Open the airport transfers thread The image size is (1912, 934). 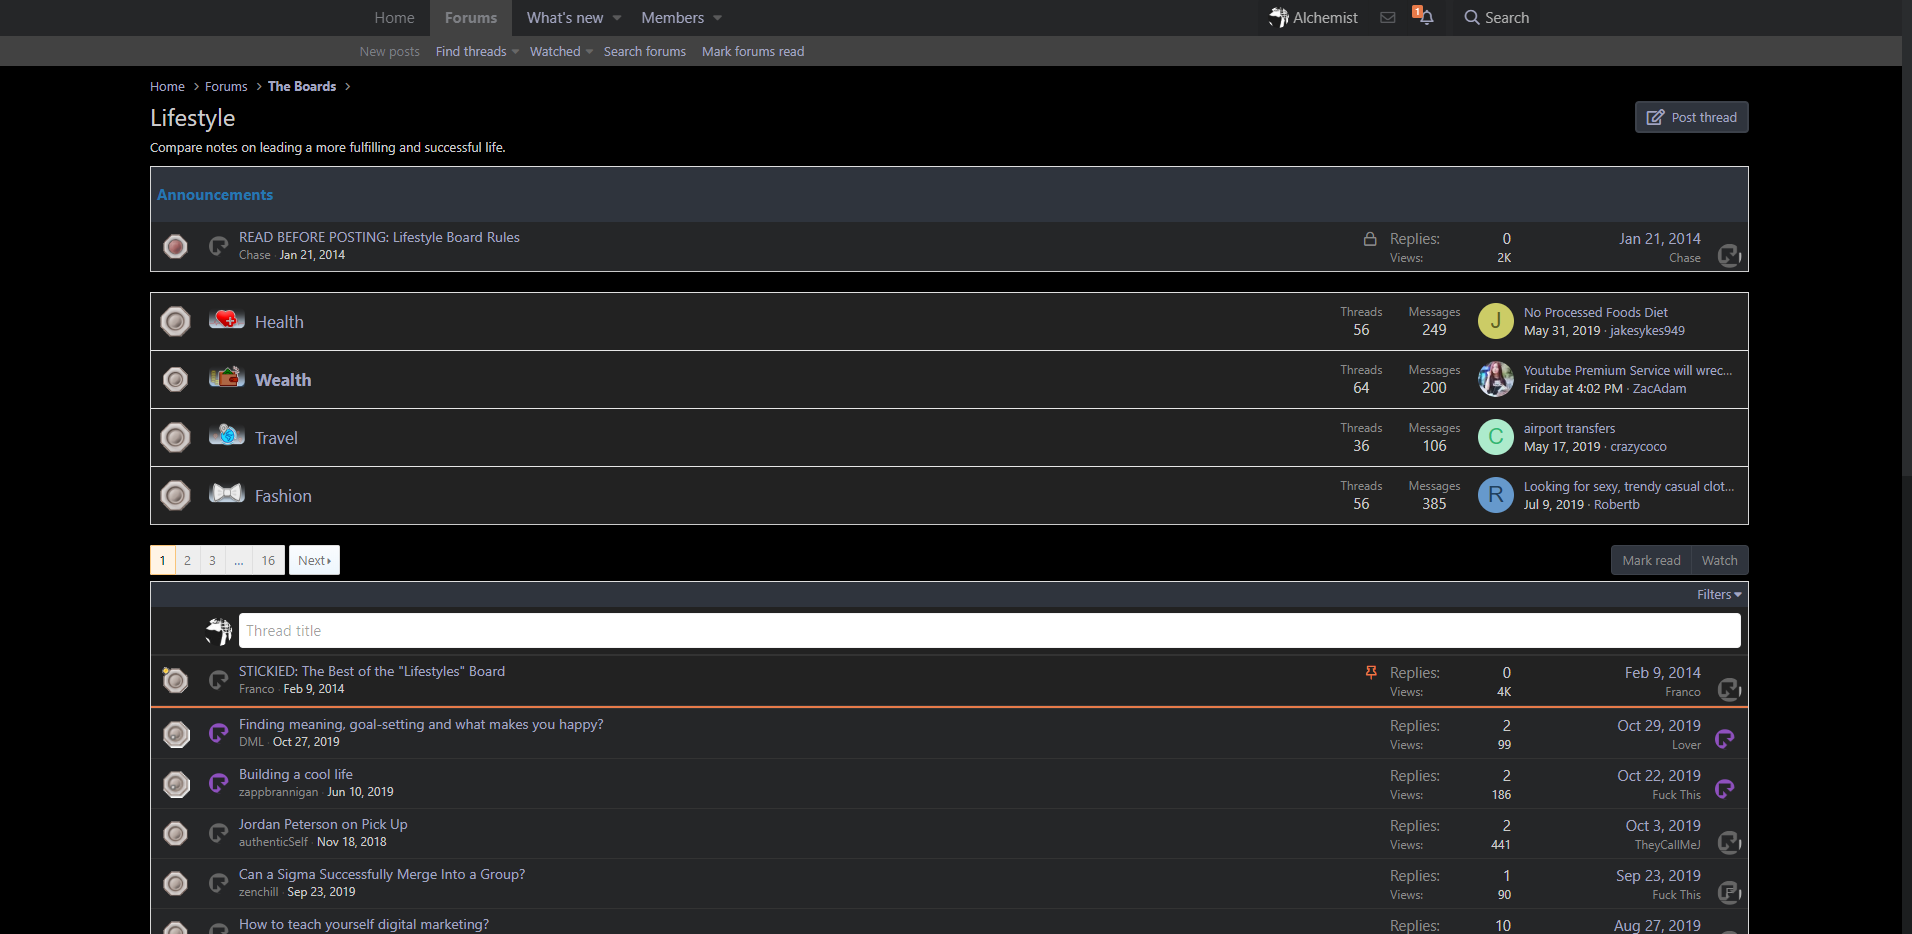[1569, 428]
